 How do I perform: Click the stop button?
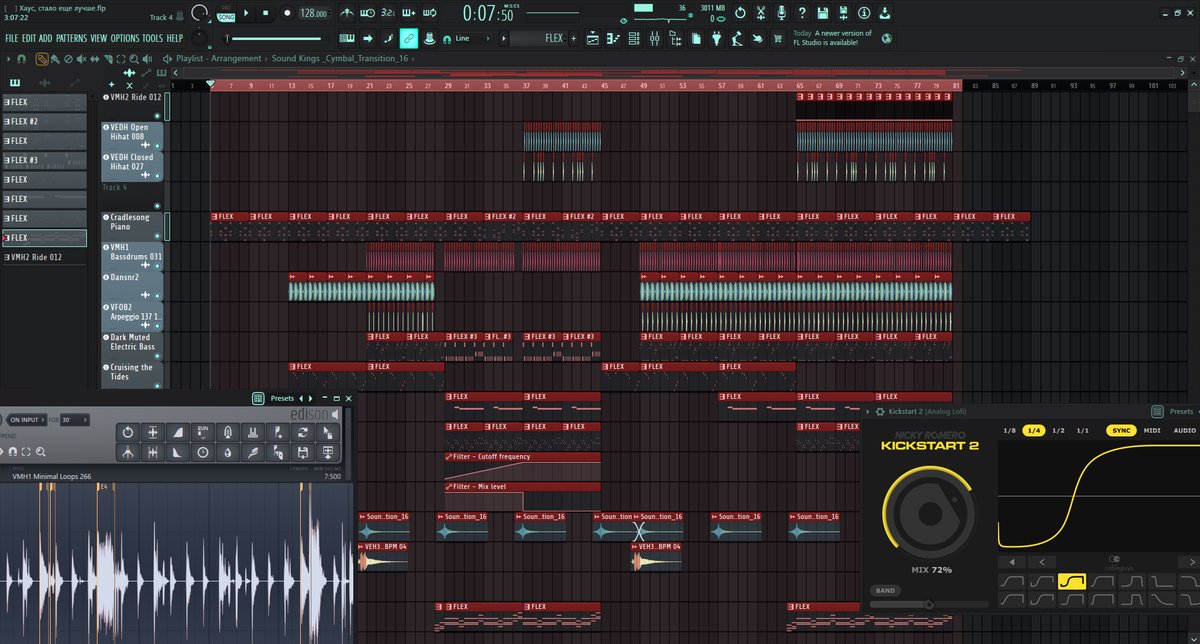click(267, 13)
